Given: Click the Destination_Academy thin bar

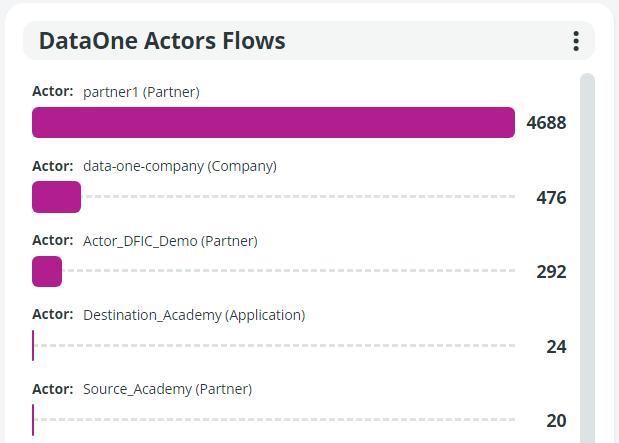Looking at the screenshot, I should (x=33, y=346).
